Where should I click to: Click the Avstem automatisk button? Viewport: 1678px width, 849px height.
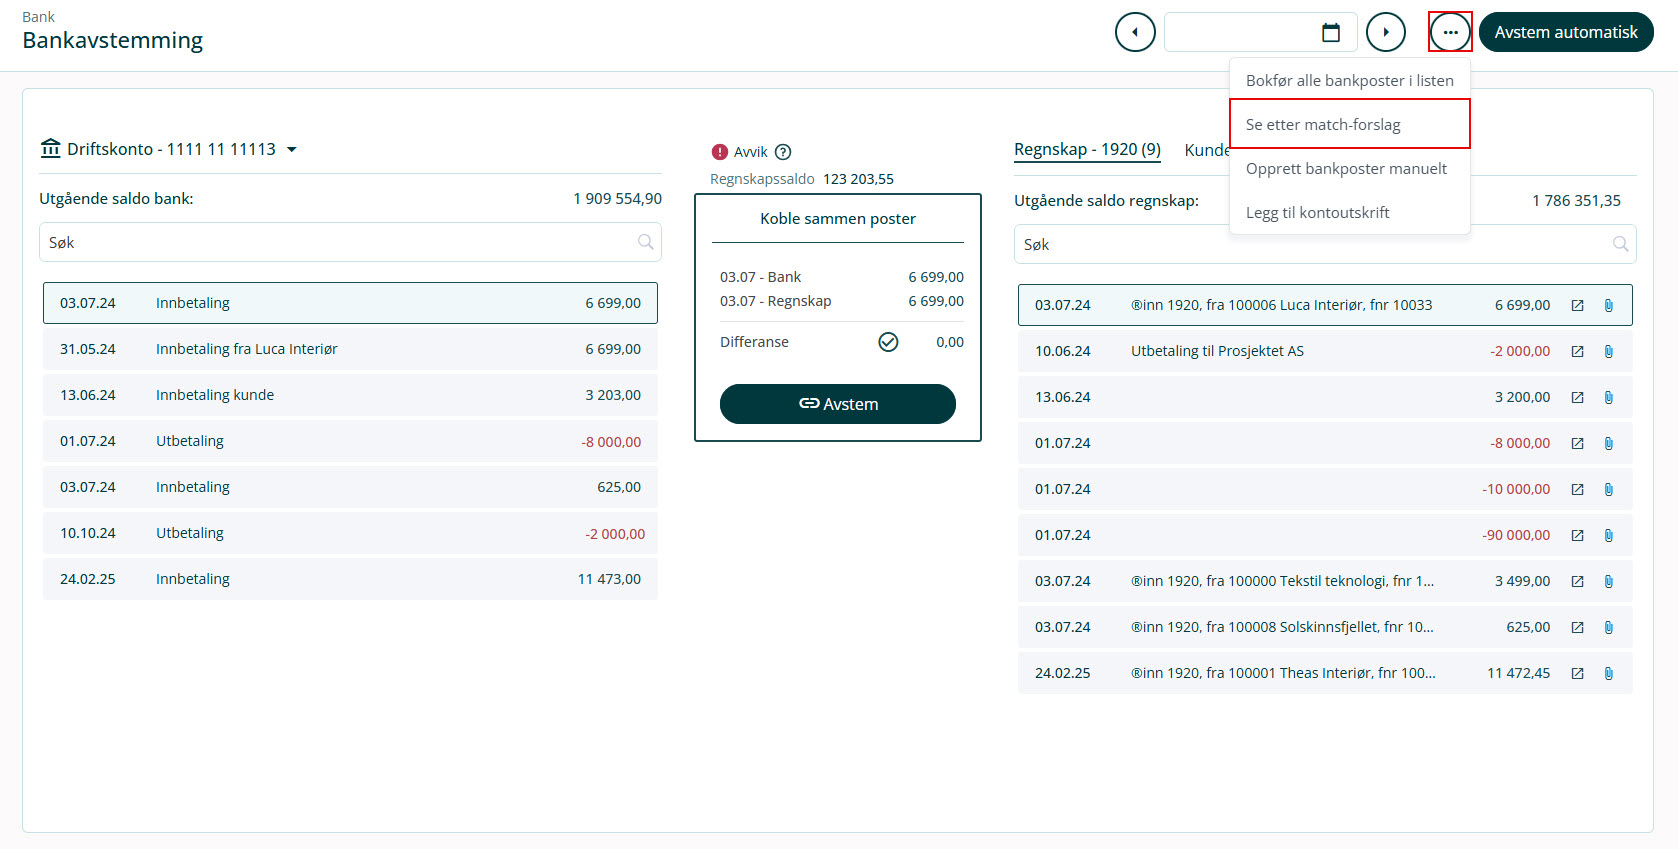(x=1565, y=32)
